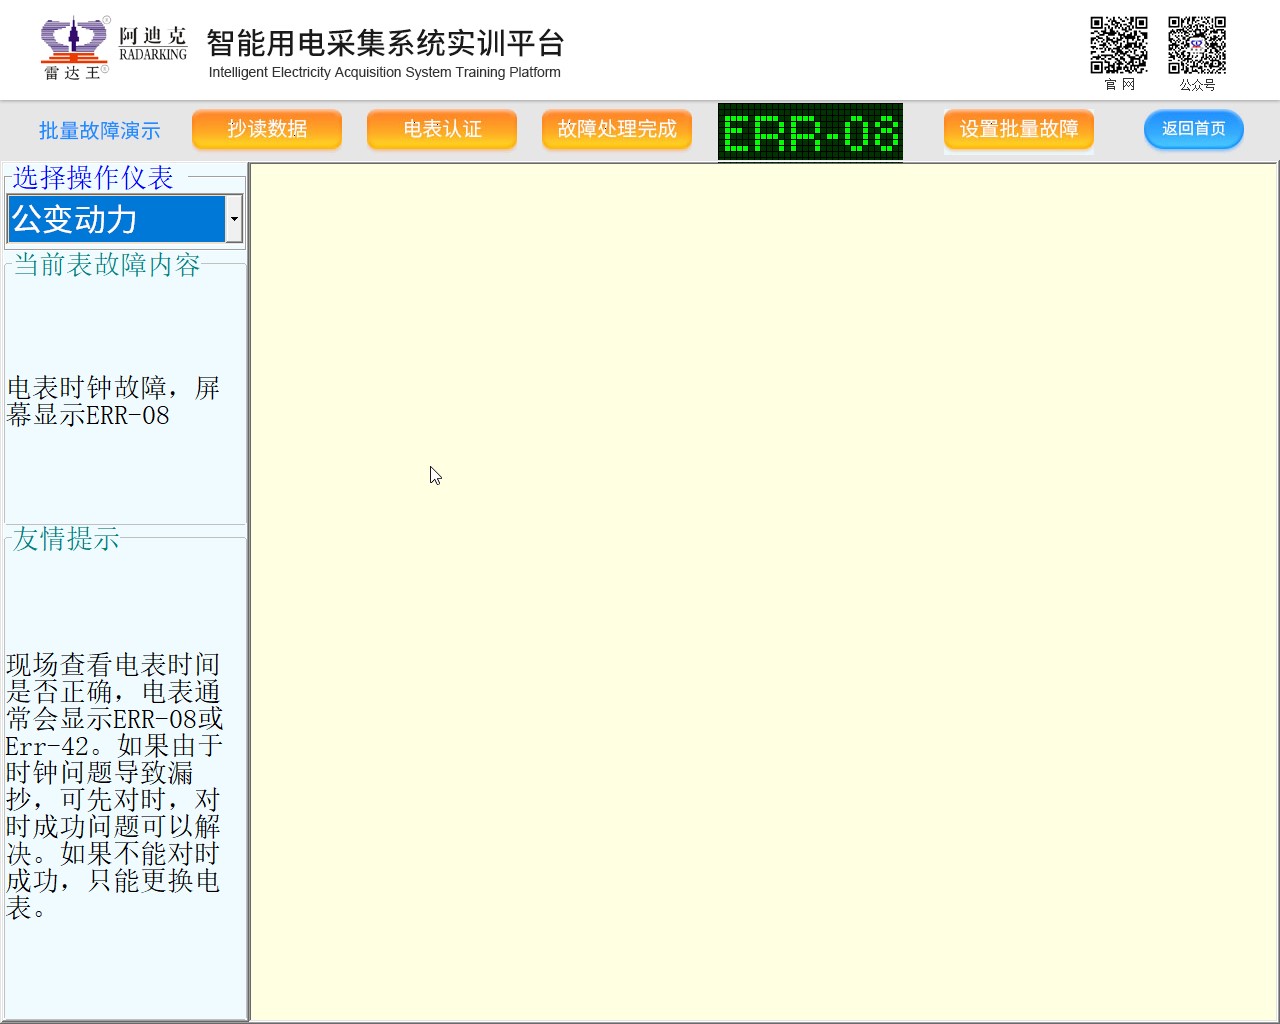
Task: Click the tips paragraph starting with 现场查看电表时间
Action: click(113, 785)
